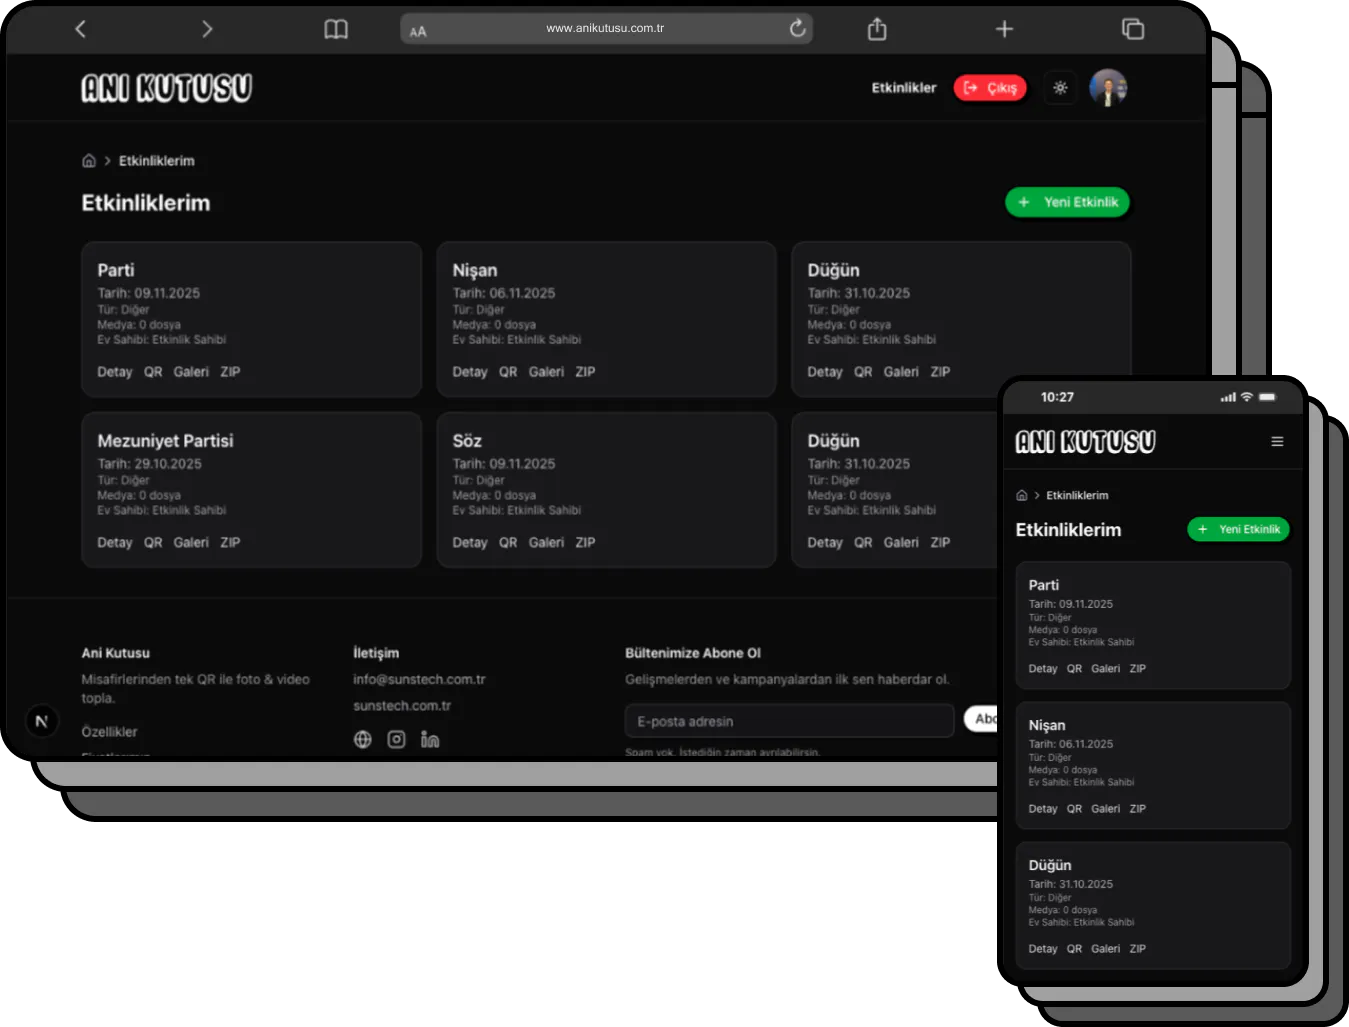Download ZIP for Düğün card in phone view
This screenshot has width=1349, height=1027.
click(1138, 949)
